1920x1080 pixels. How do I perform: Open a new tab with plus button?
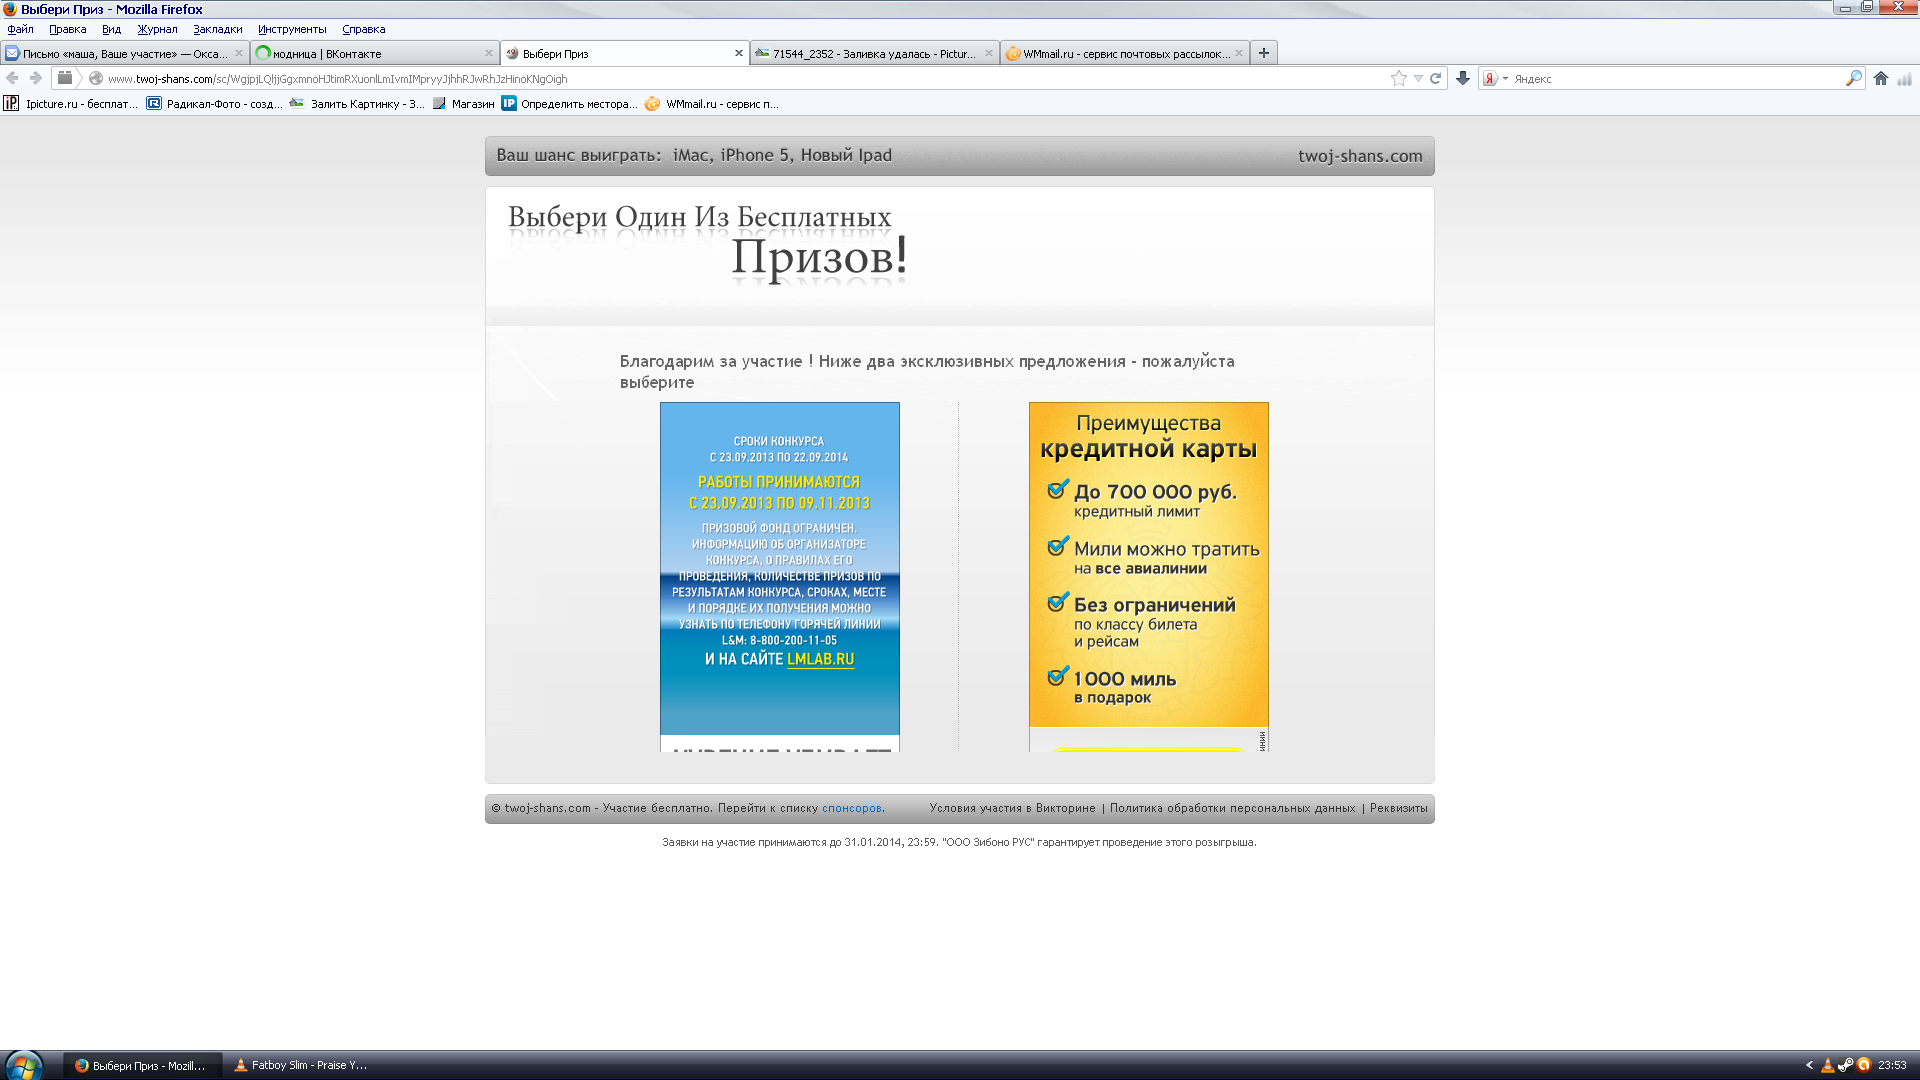click(1264, 53)
